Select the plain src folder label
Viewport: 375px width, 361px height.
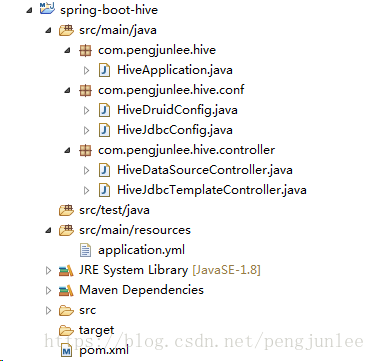pyautogui.click(x=88, y=311)
